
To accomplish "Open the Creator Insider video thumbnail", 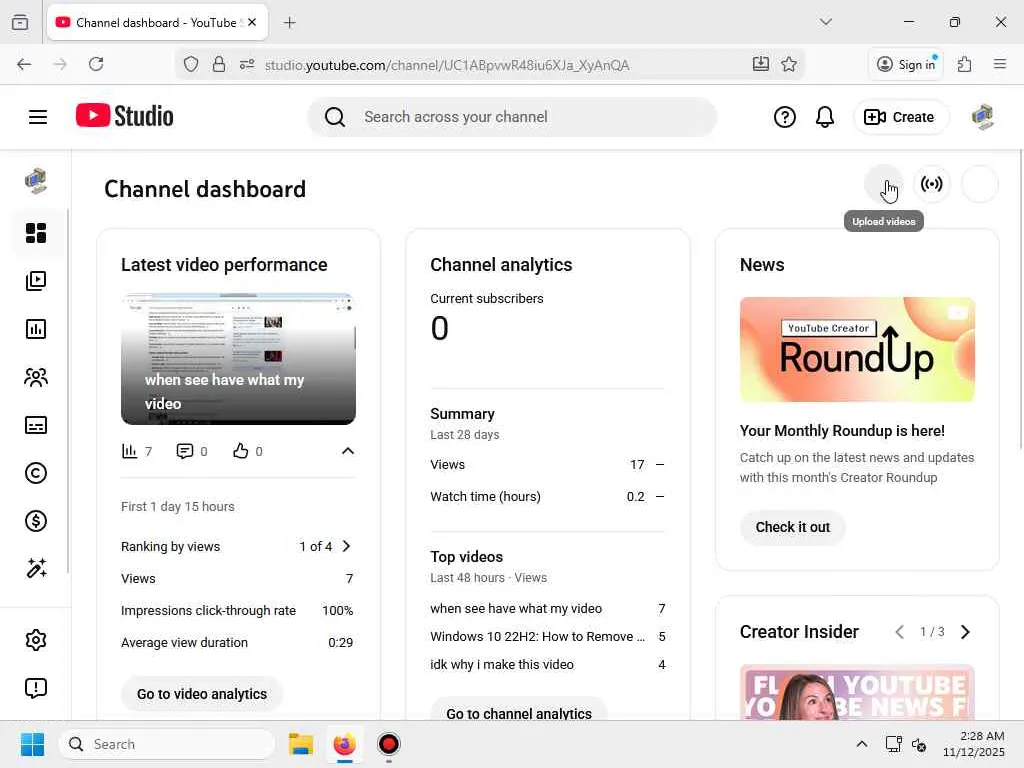I will coord(857,692).
